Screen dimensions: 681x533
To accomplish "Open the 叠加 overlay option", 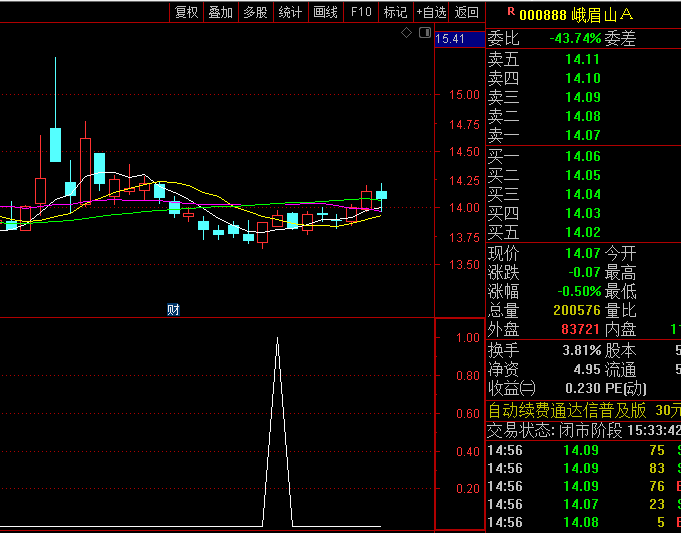I will click(x=220, y=12).
